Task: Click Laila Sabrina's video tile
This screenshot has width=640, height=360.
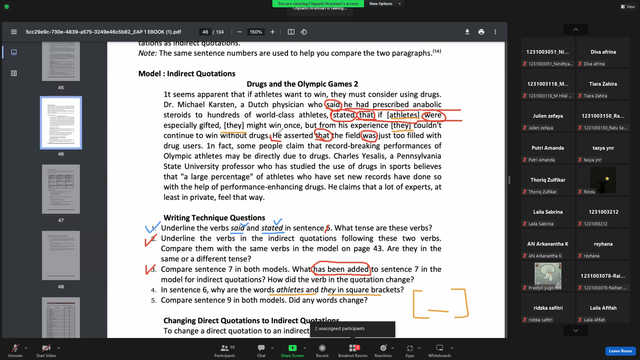Action: pos(548,212)
